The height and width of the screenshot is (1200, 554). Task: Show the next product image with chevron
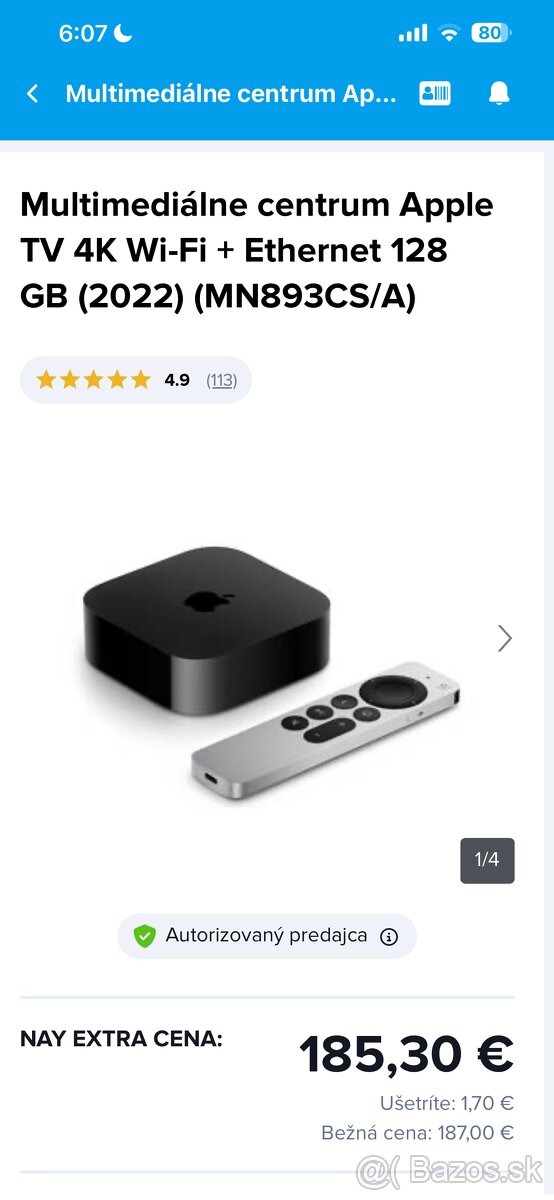[505, 638]
